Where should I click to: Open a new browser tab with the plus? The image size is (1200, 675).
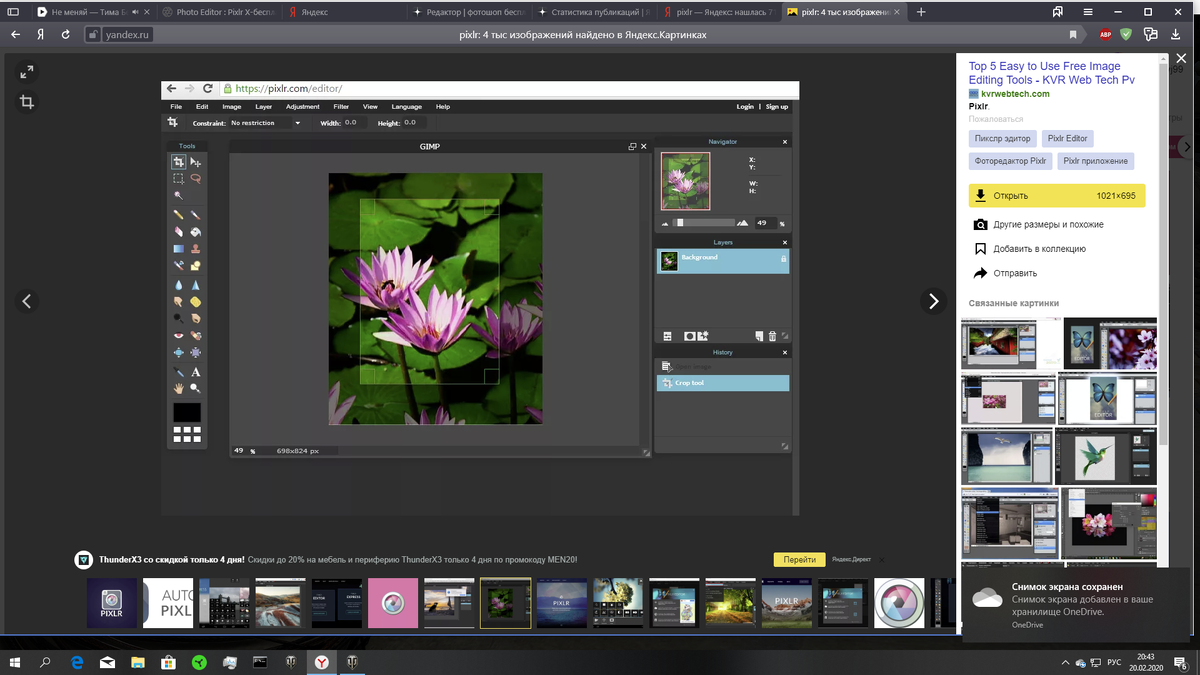[921, 12]
